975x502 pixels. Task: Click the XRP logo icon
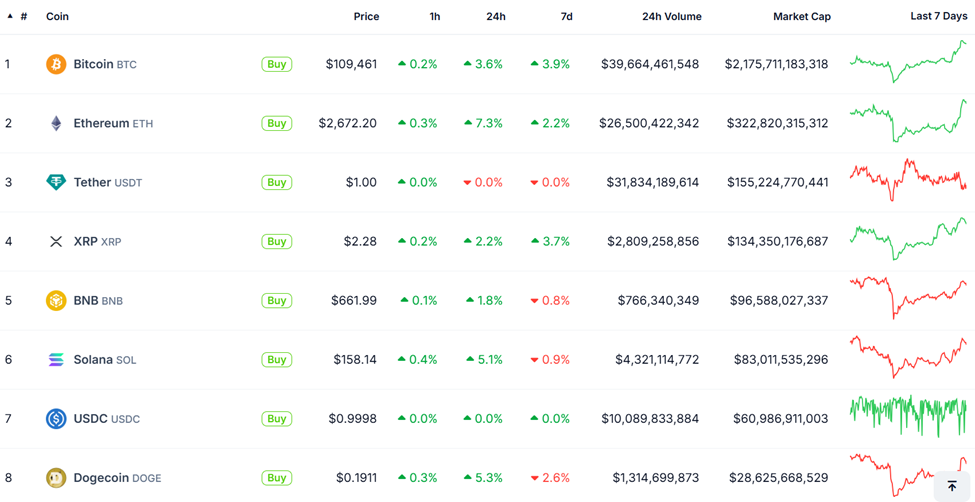point(56,241)
